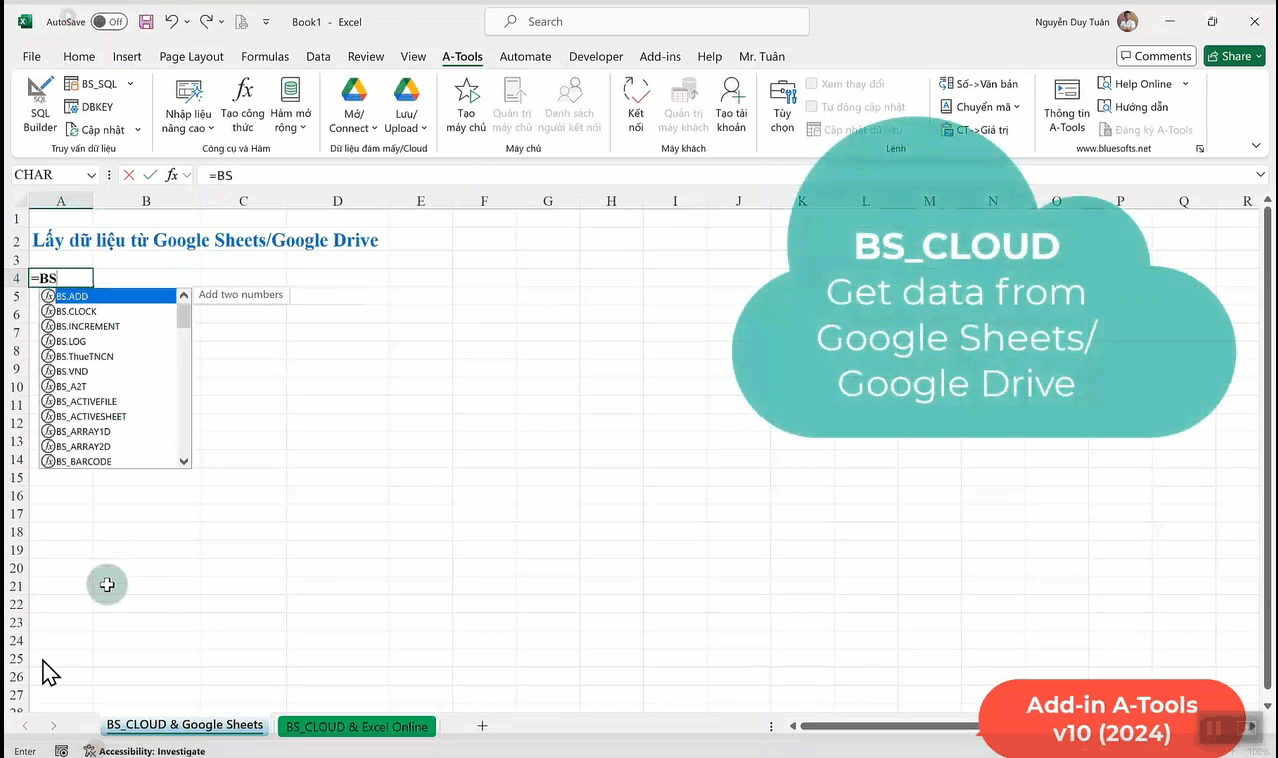The height and width of the screenshot is (758, 1278).
Task: Click Lưu/Upload Google Drive icon
Action: 406,91
